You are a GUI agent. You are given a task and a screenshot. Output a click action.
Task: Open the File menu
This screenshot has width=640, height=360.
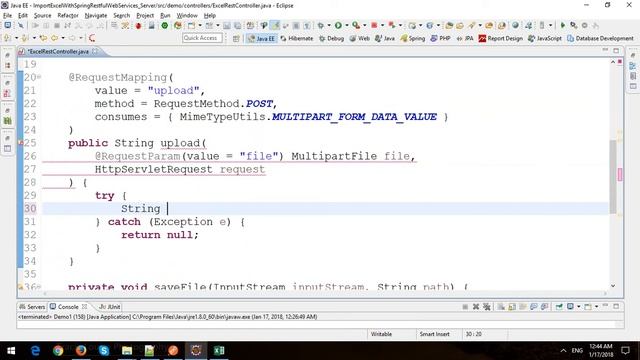point(7,16)
